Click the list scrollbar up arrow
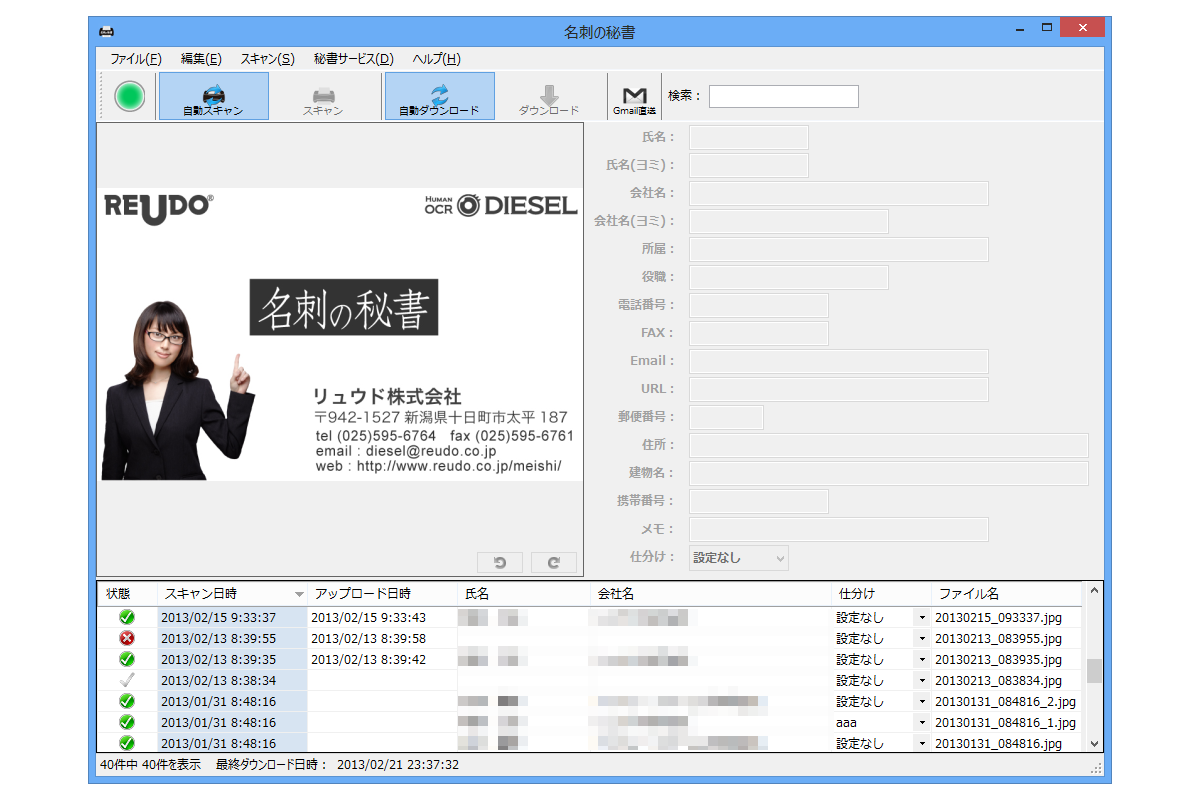 (1094, 591)
